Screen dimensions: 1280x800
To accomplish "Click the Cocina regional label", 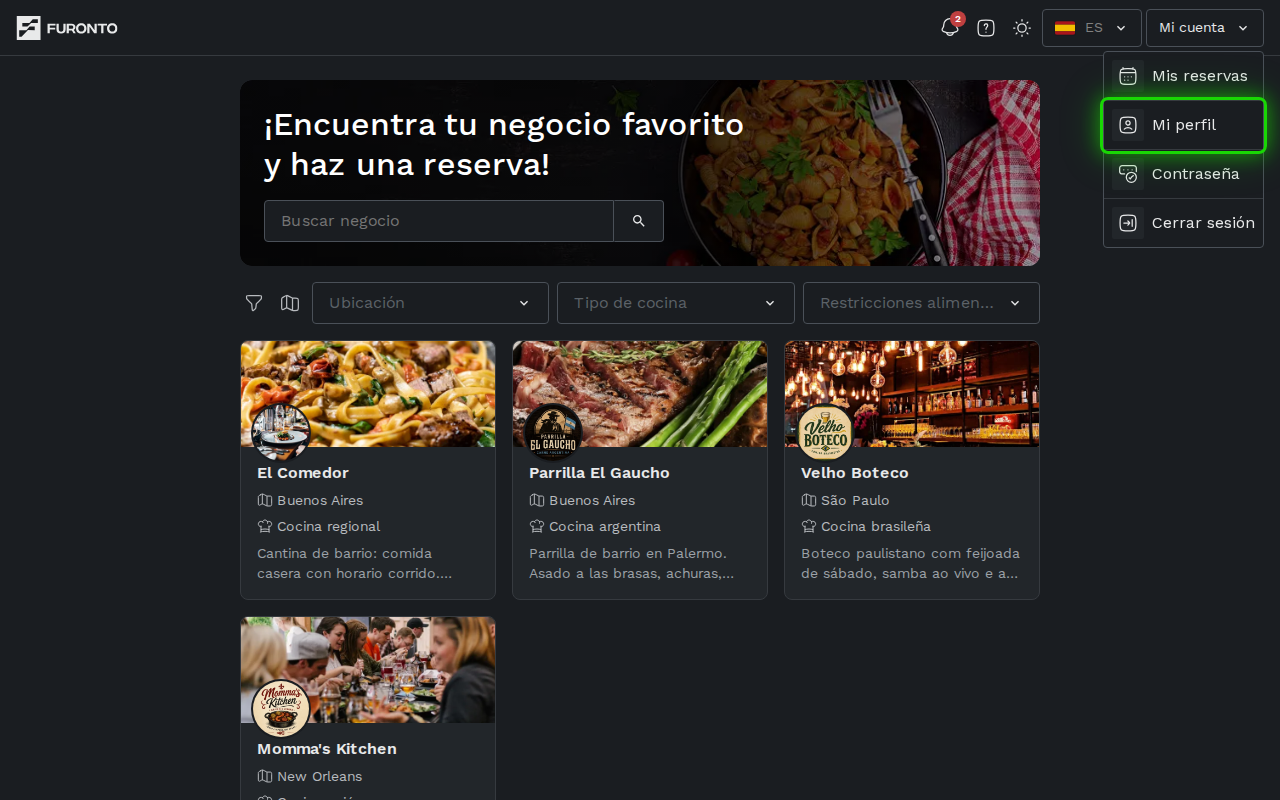I will click(329, 526).
